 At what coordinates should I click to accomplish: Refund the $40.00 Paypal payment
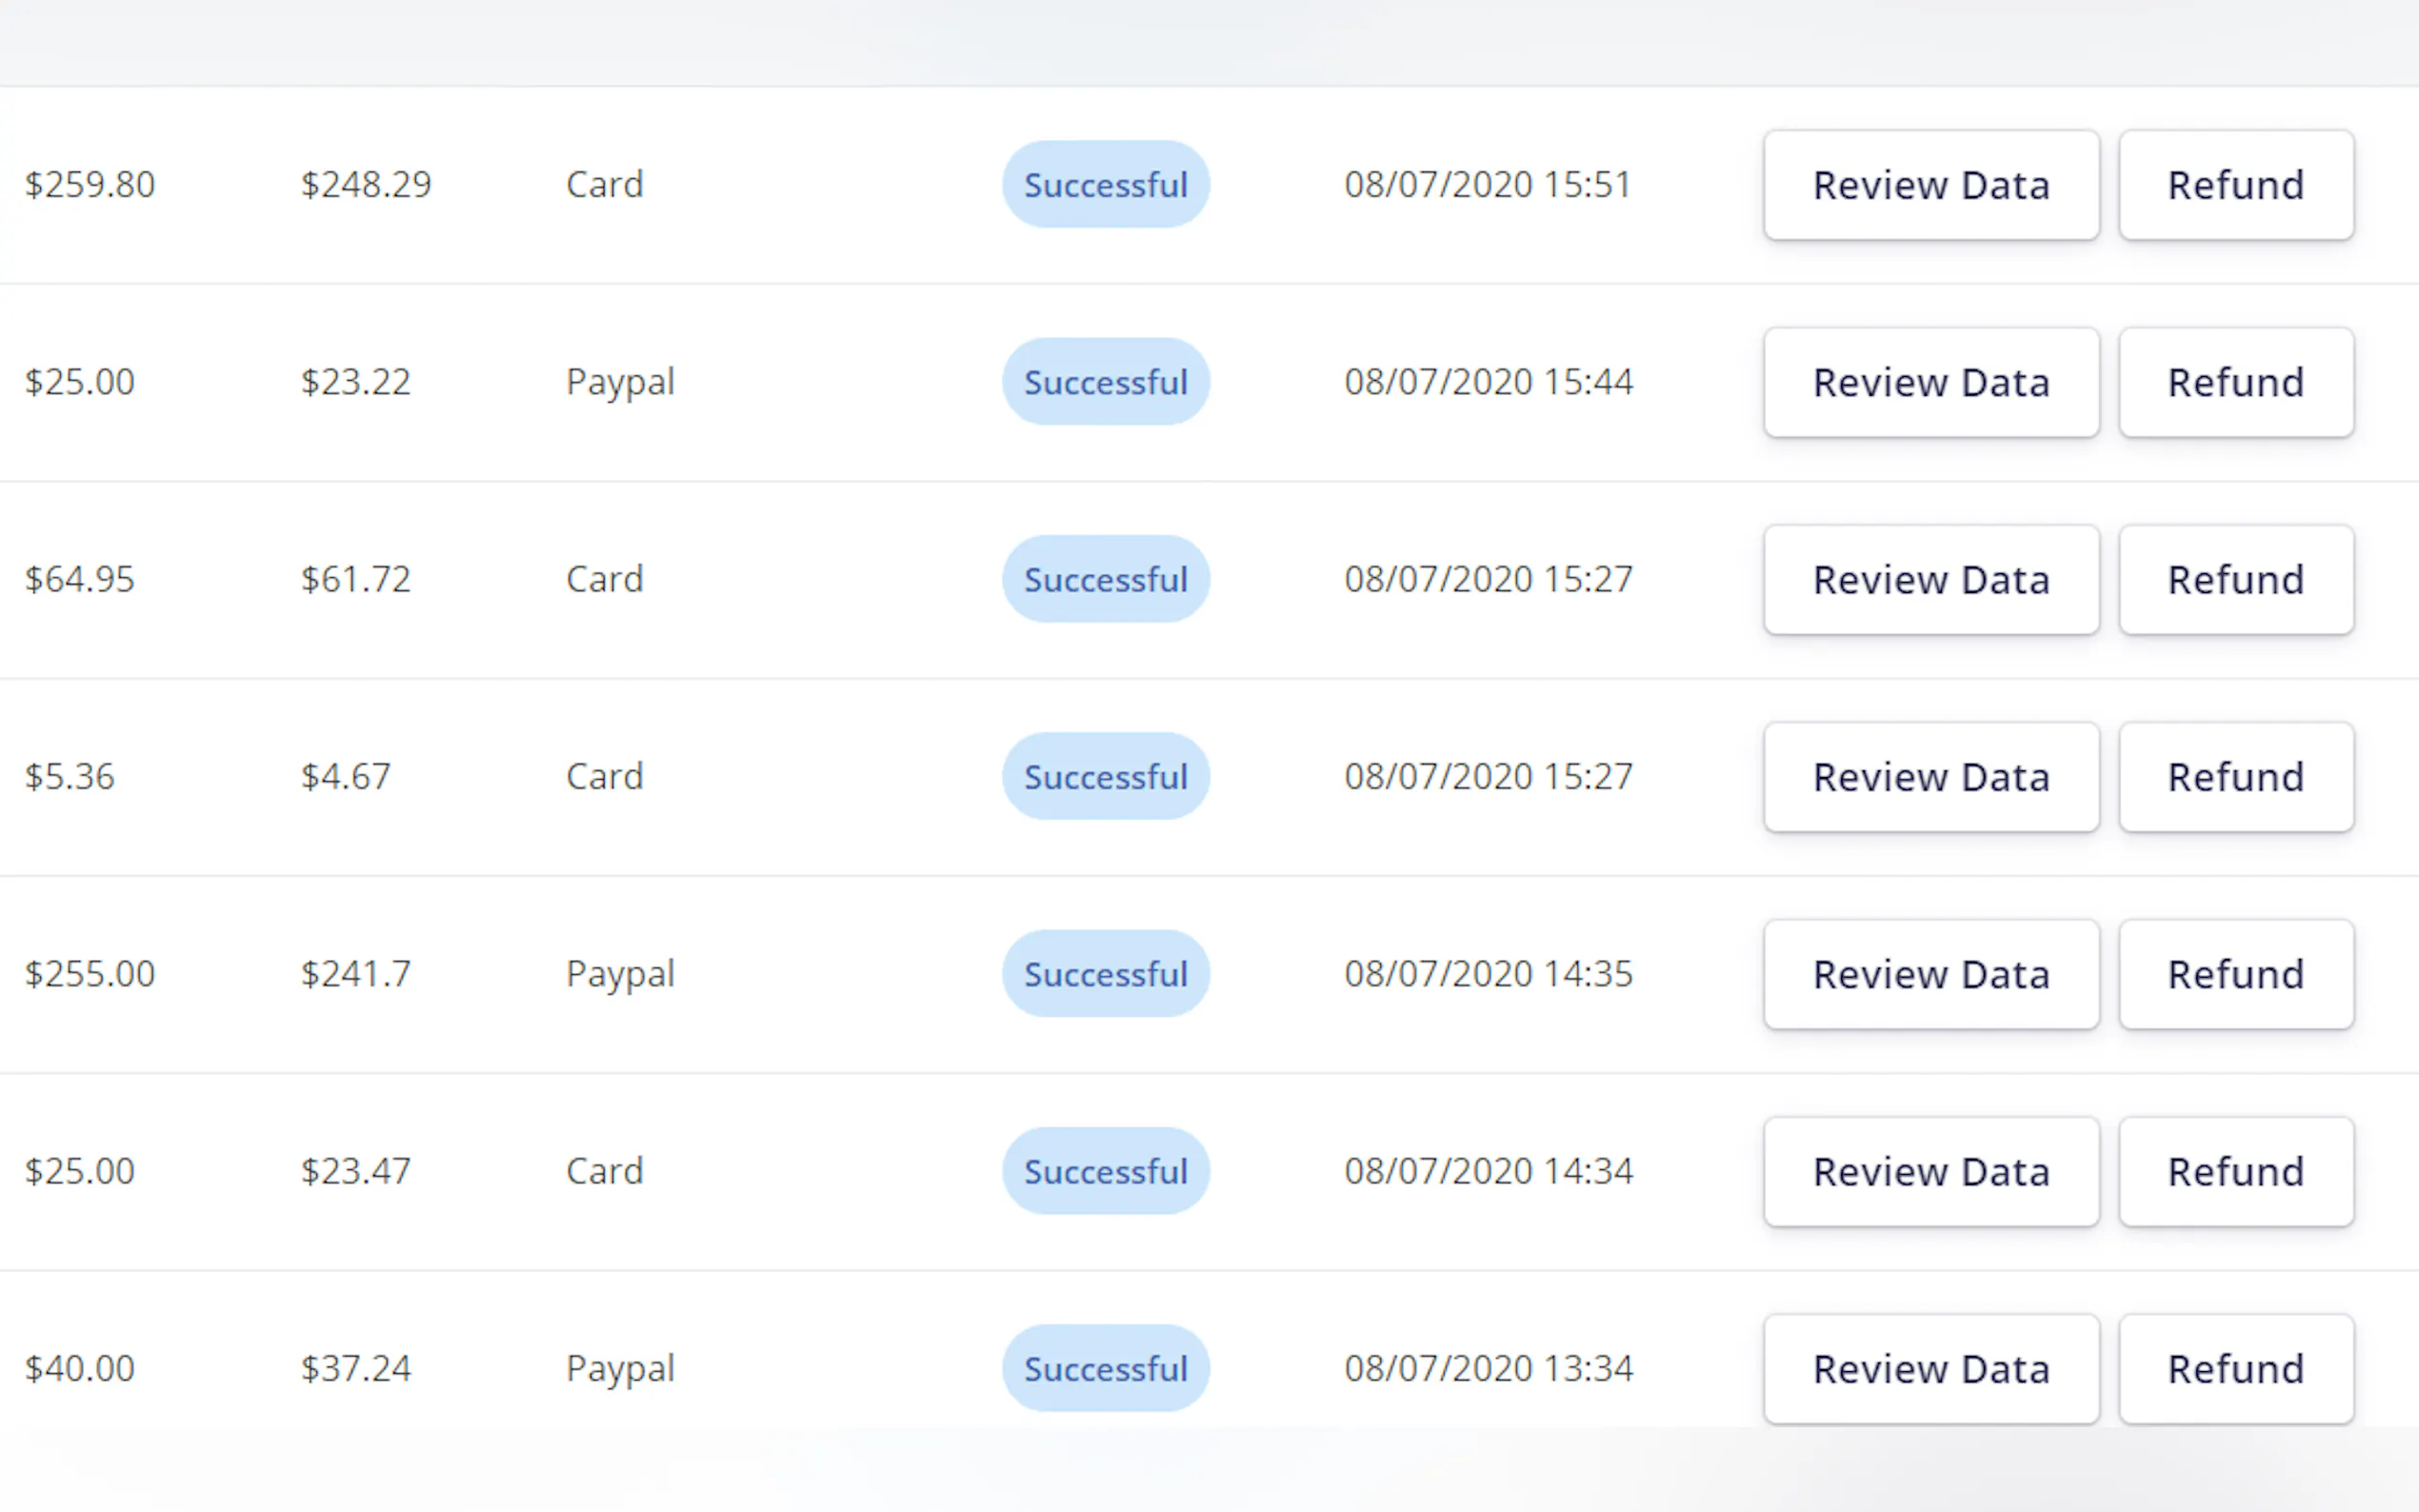(x=2235, y=1368)
